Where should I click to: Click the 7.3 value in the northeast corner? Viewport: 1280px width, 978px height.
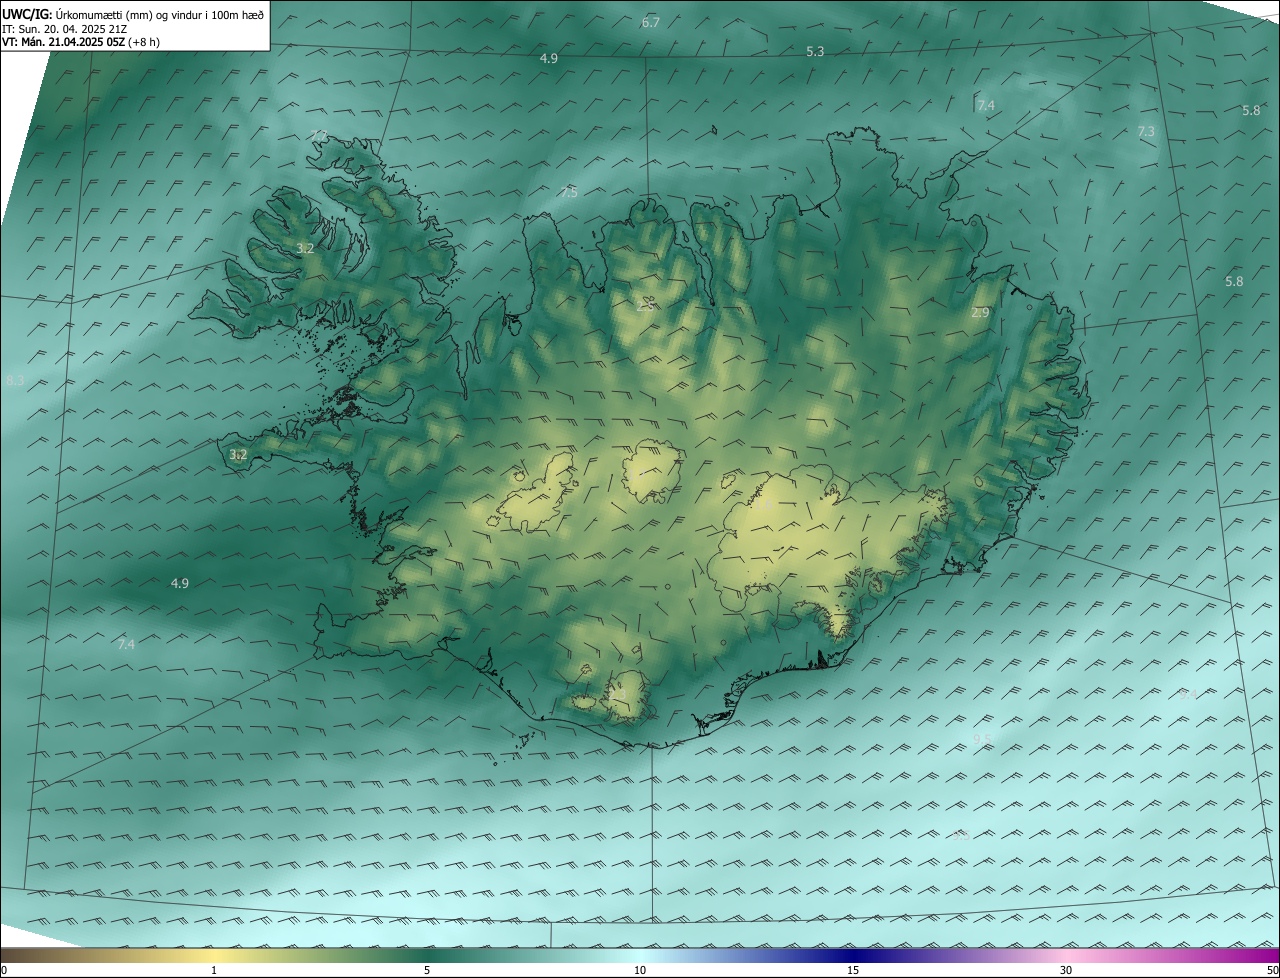pos(1146,132)
